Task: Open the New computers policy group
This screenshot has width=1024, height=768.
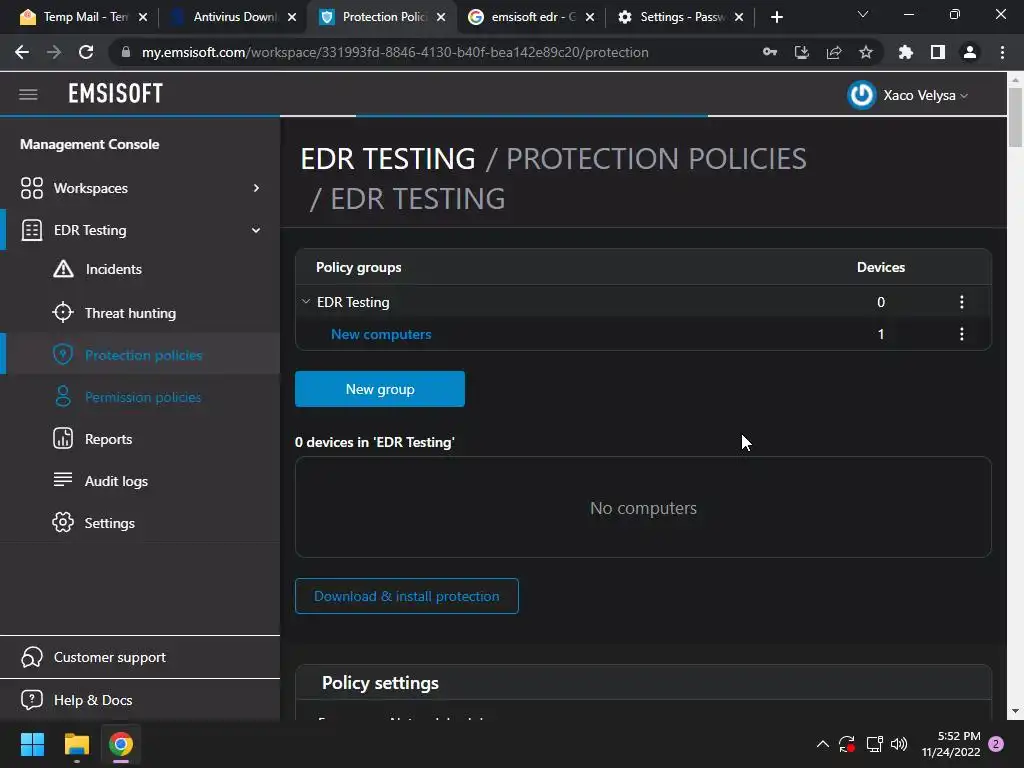Action: coord(381,334)
